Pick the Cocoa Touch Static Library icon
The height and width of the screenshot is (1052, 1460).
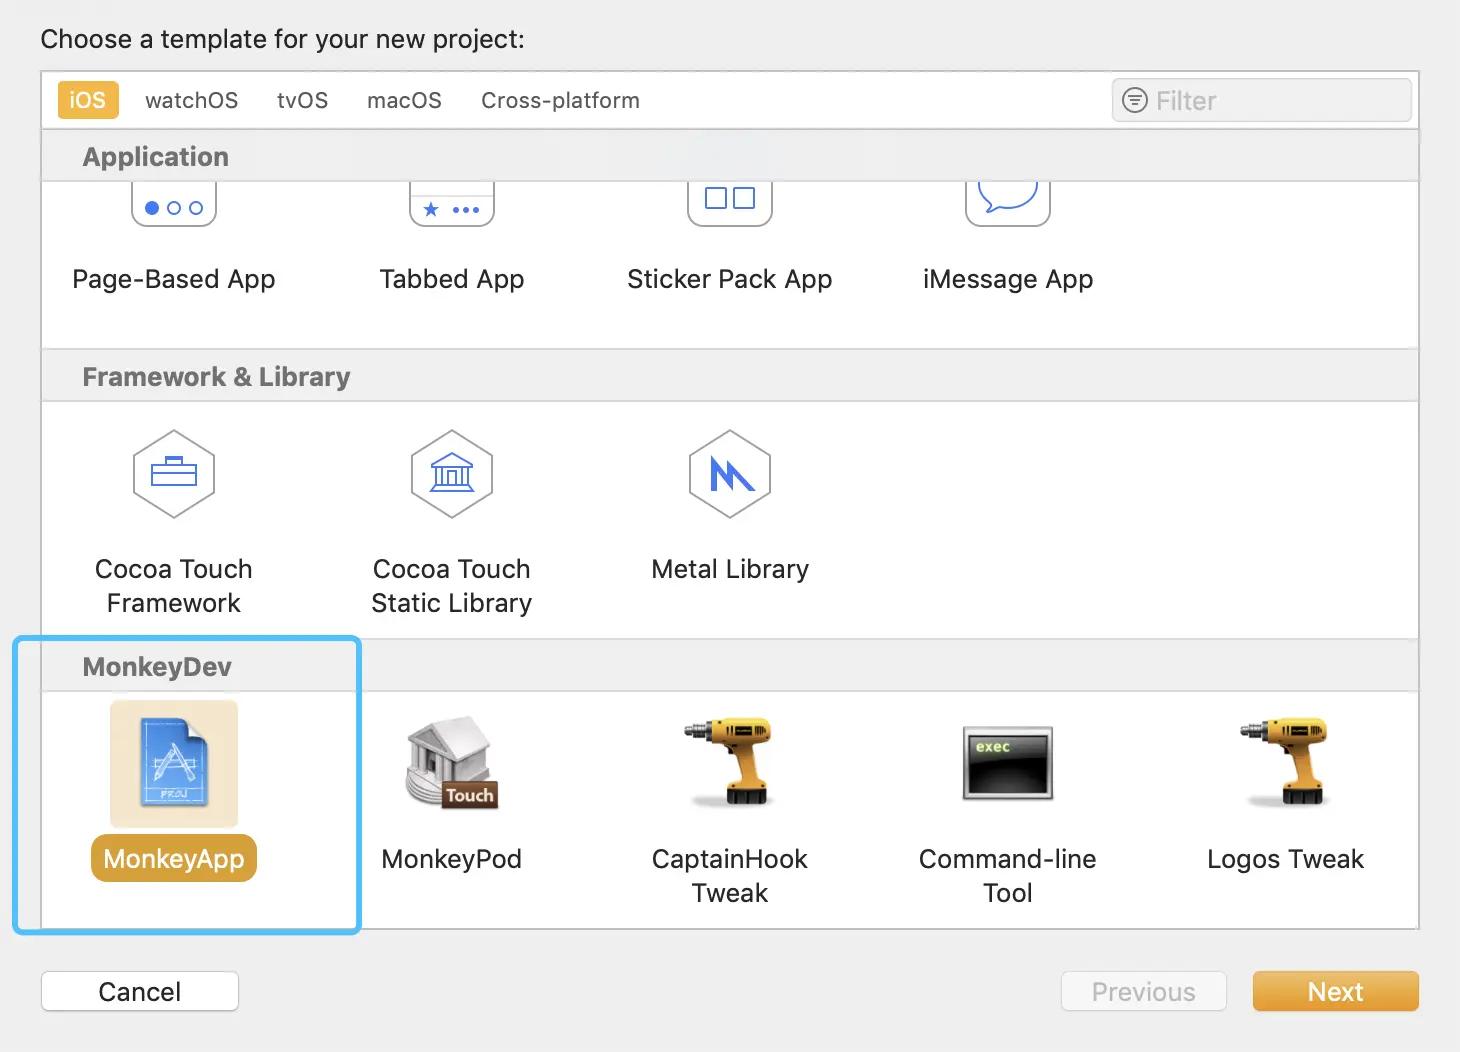click(x=452, y=474)
